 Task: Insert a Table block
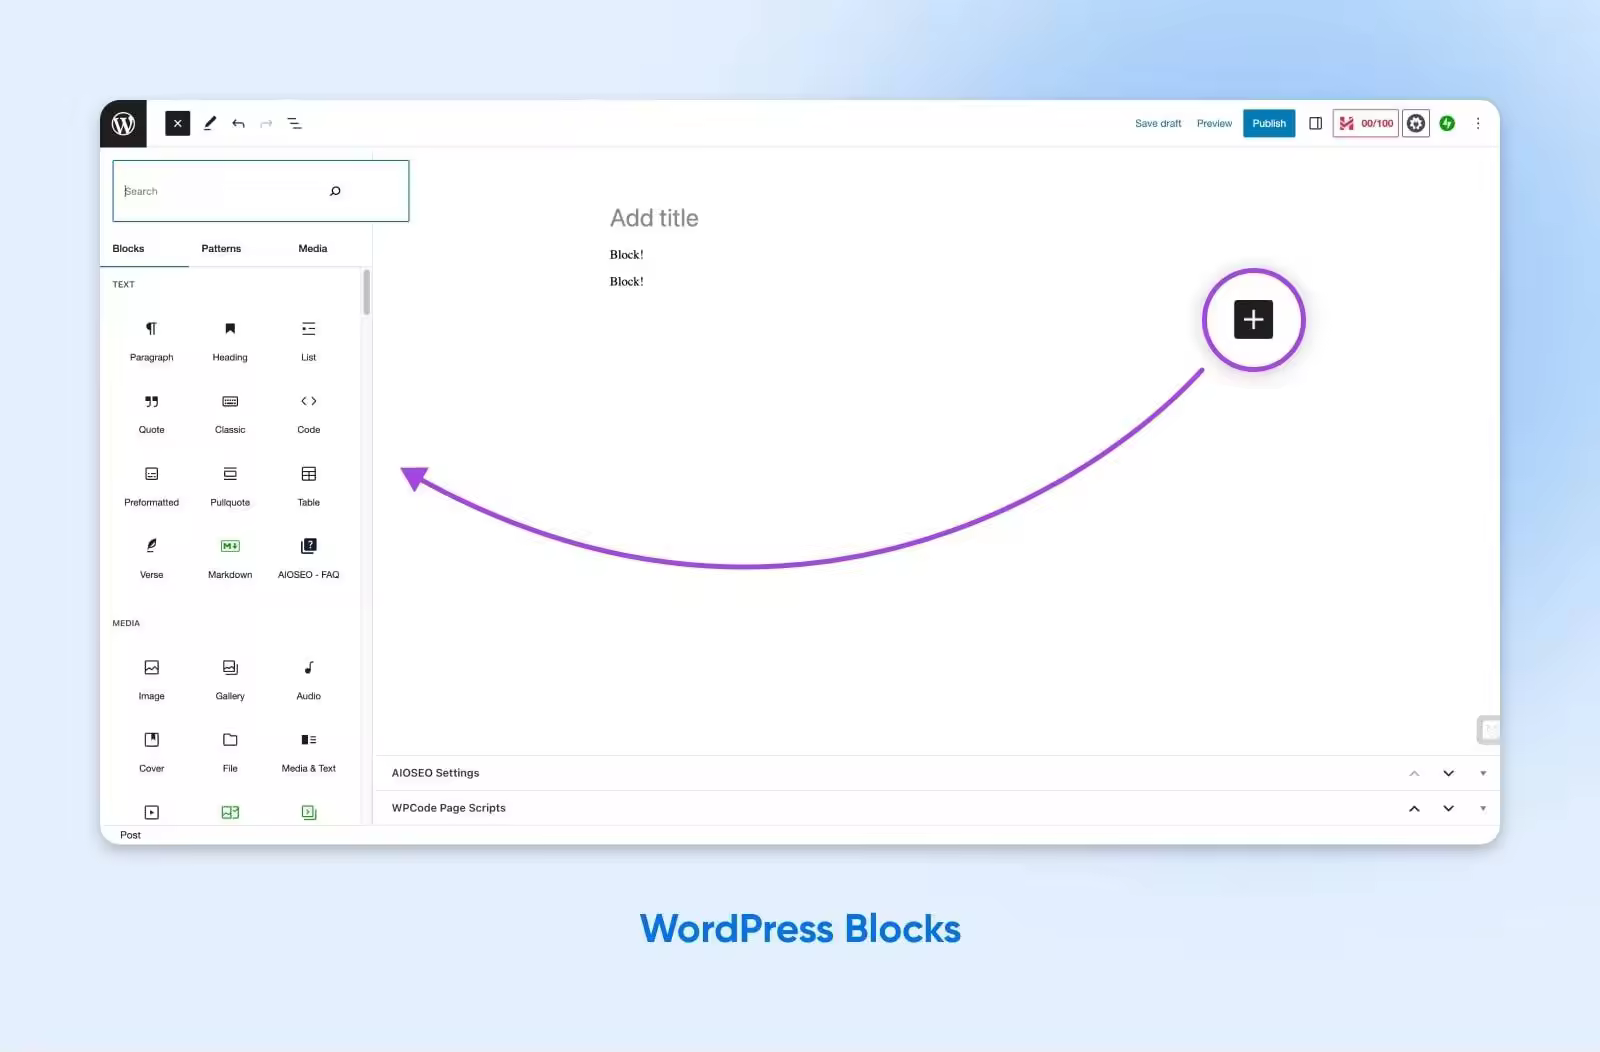[x=309, y=486]
